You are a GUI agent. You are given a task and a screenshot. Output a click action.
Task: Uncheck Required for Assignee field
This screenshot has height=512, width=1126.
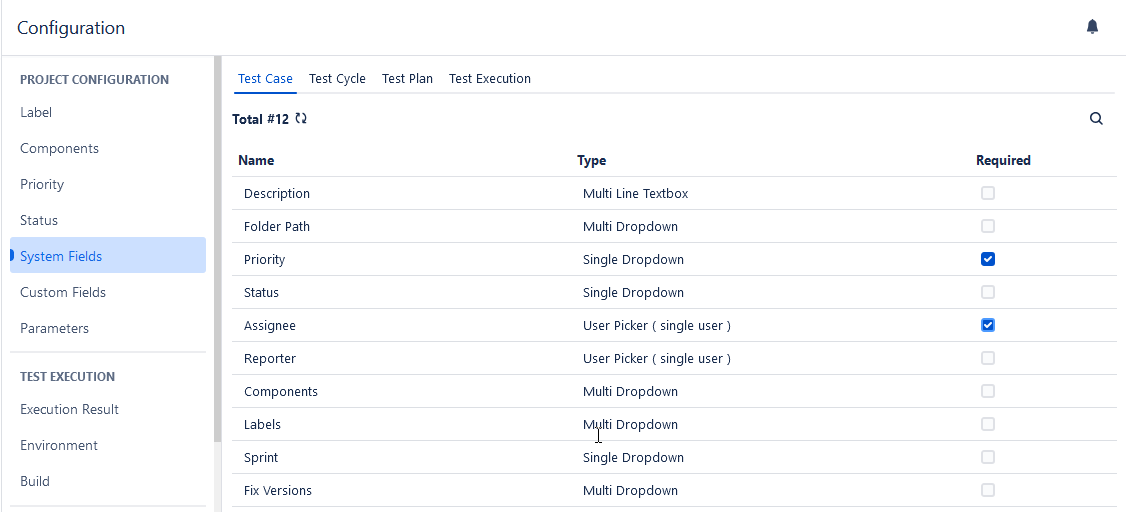click(988, 325)
